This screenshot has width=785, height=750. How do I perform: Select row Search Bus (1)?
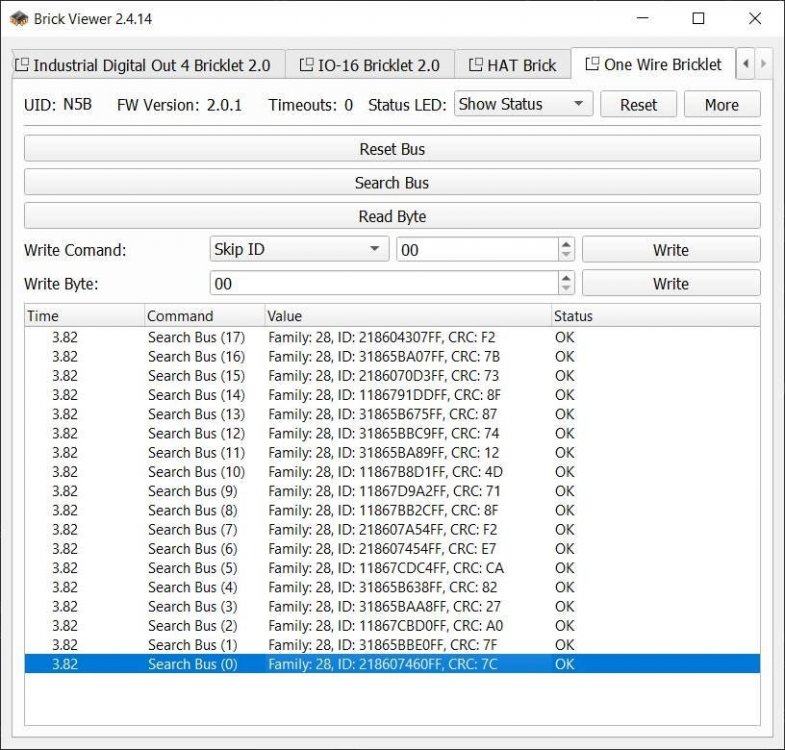[392, 644]
